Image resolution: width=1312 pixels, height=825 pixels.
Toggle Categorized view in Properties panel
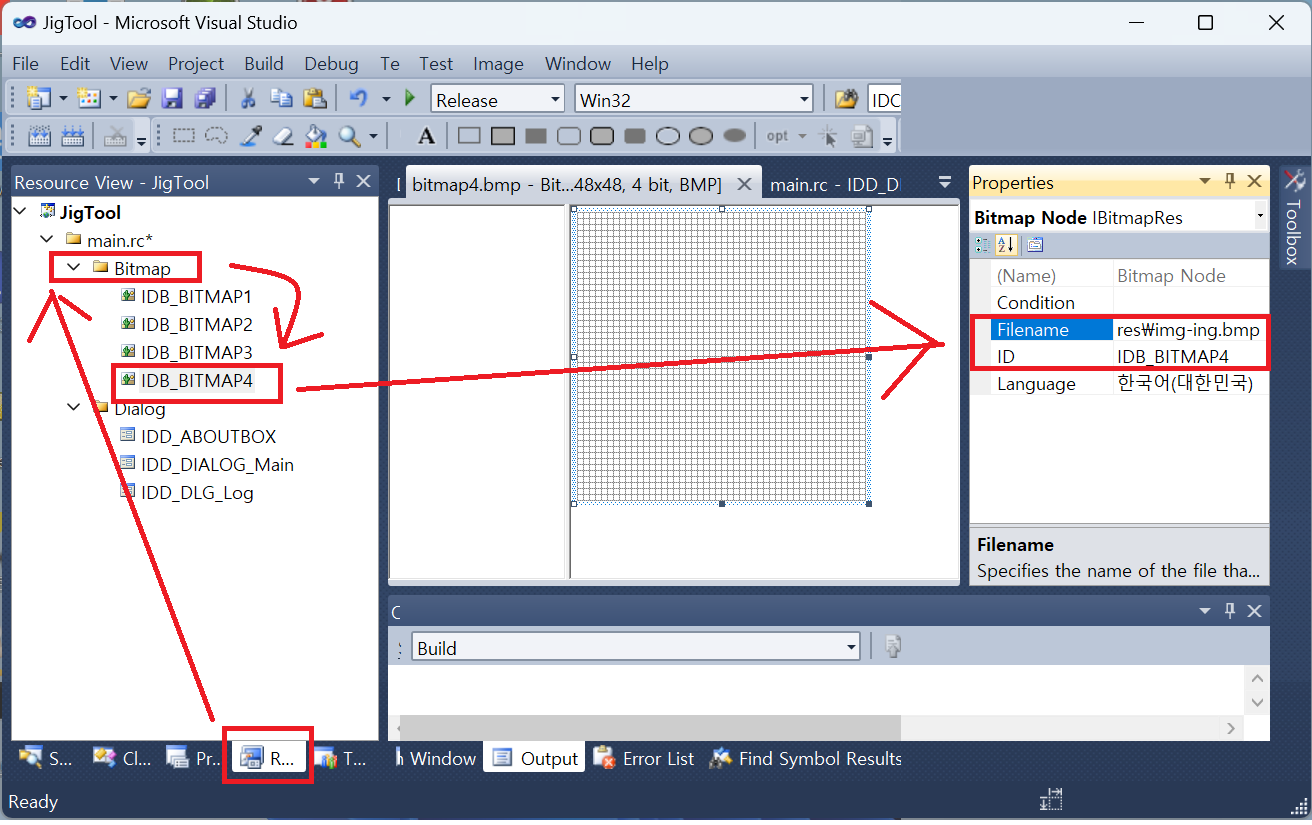click(982, 245)
